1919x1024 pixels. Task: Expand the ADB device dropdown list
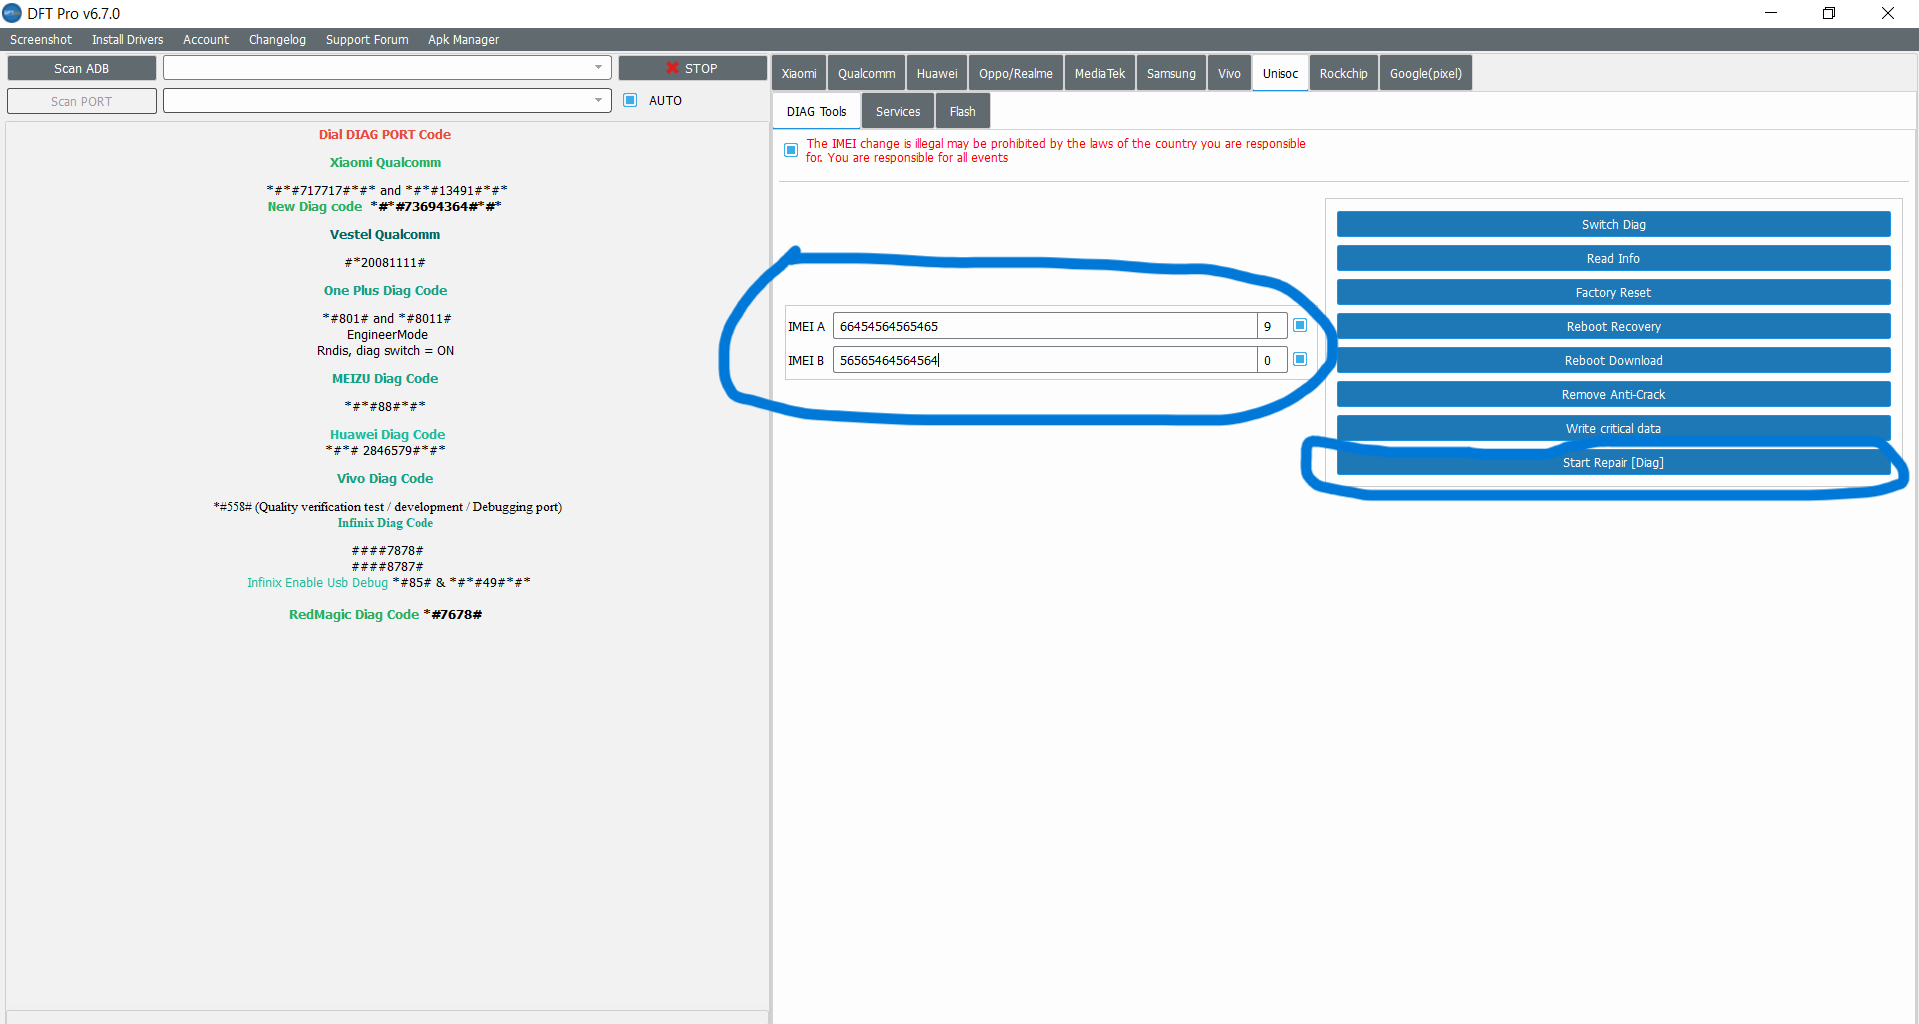tap(598, 68)
